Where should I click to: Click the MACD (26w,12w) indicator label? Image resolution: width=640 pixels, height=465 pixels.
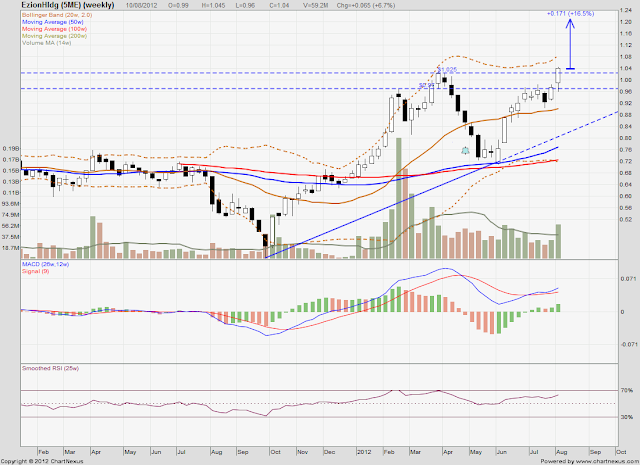[45, 264]
